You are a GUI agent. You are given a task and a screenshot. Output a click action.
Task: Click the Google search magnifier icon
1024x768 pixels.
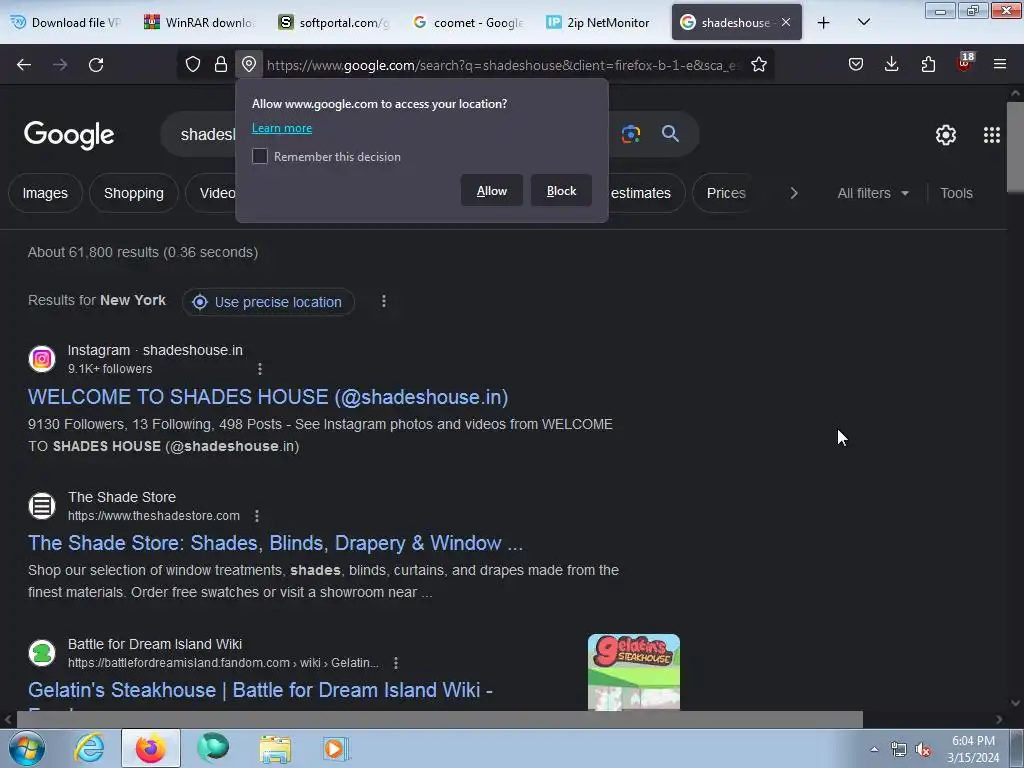pyautogui.click(x=670, y=134)
